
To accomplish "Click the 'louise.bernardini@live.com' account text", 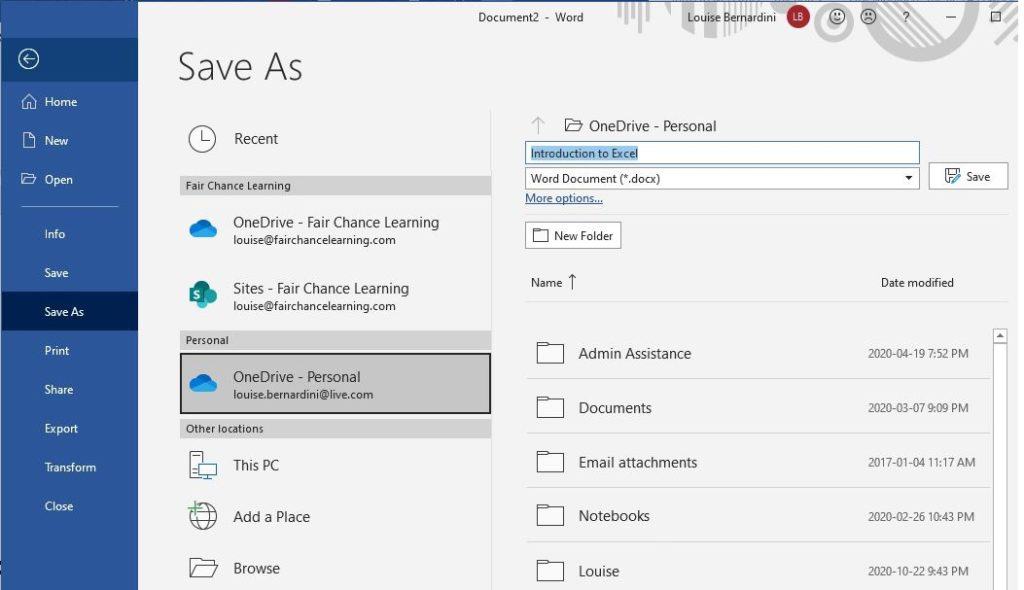I will tap(303, 395).
